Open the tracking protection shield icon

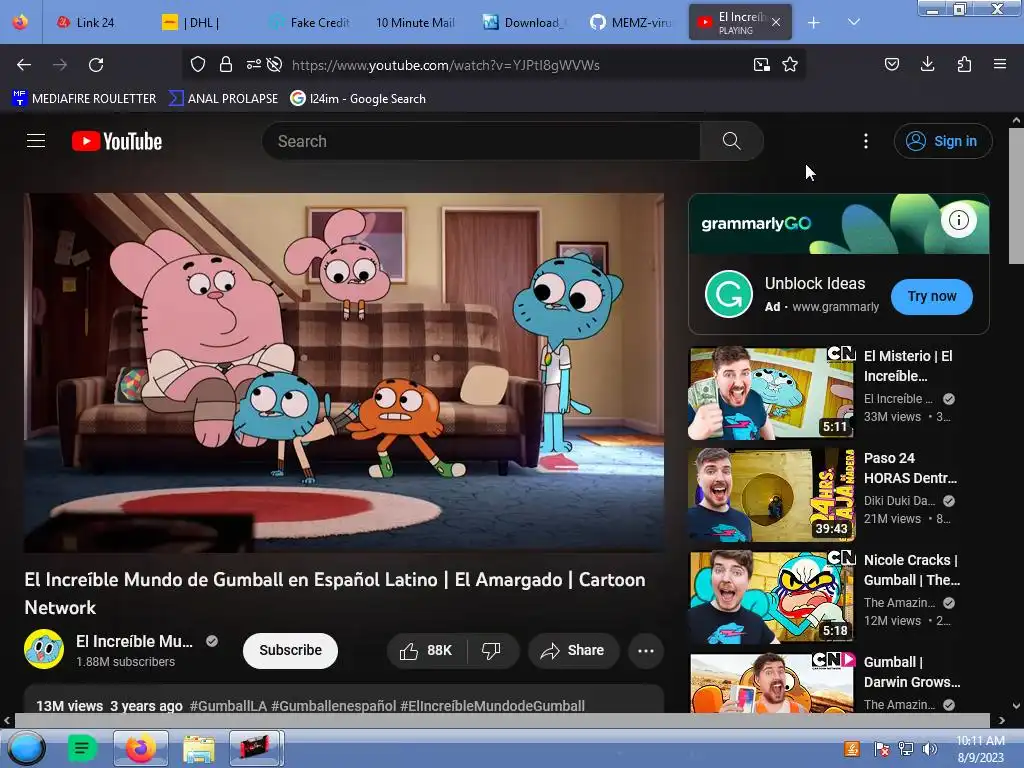tap(198, 64)
